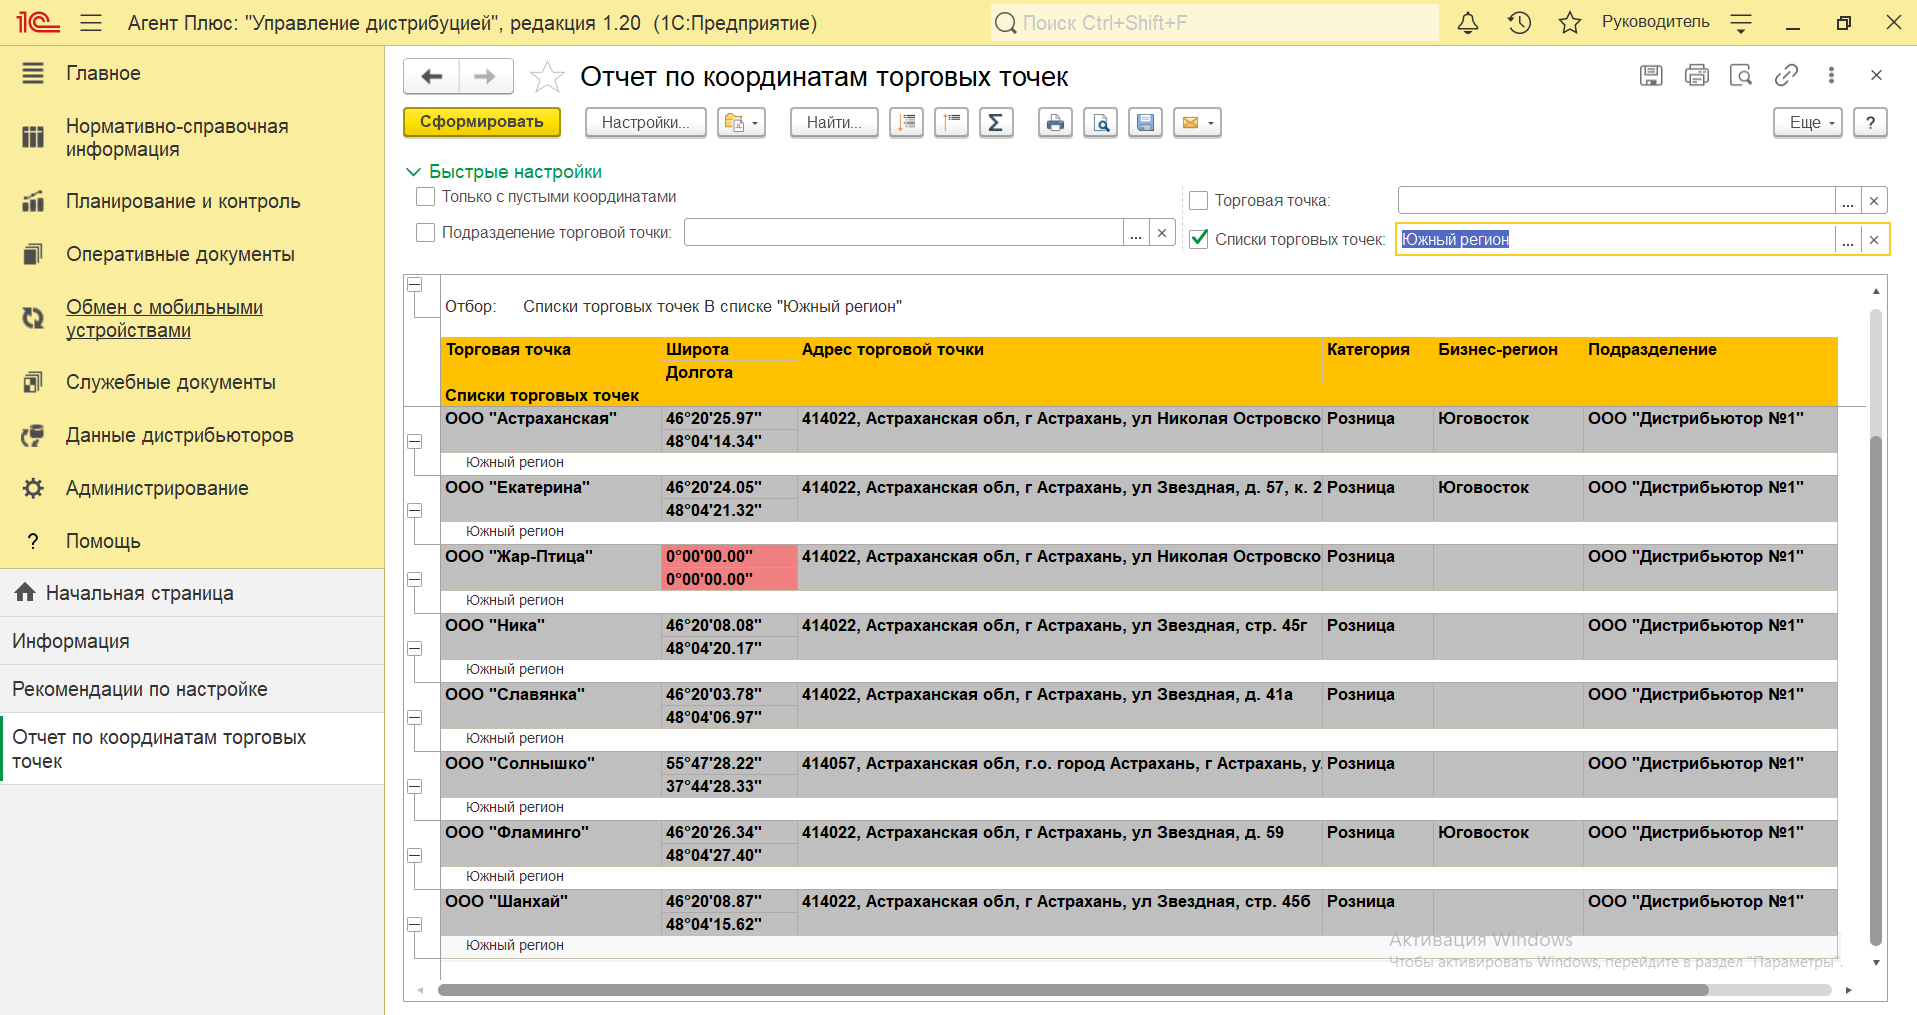Open email send dropdown
1917x1015 pixels.
[x=1198, y=122]
